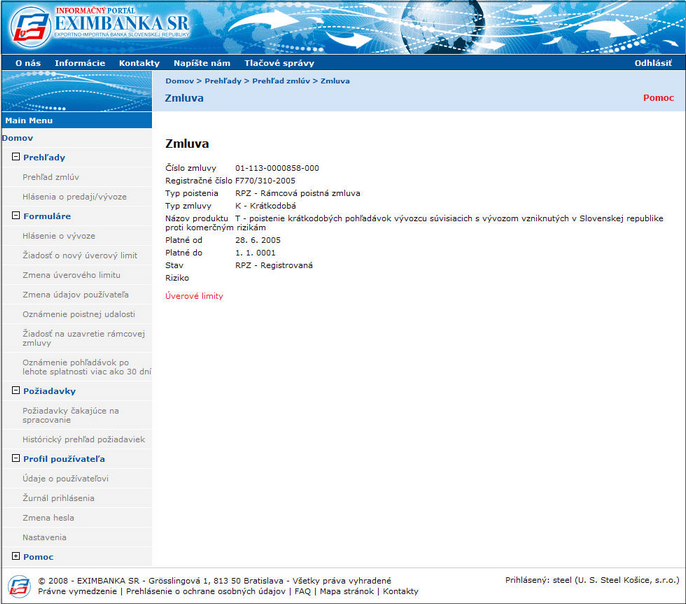The height and width of the screenshot is (604, 686).
Task: Collapse the Profil používateľa section
Action: [16, 458]
